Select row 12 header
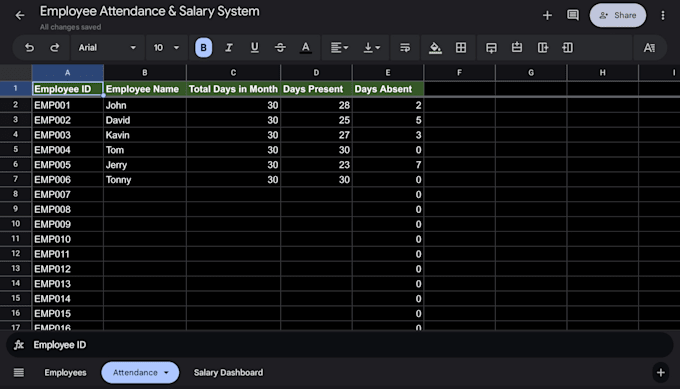The height and width of the screenshot is (389, 680). click(16, 254)
